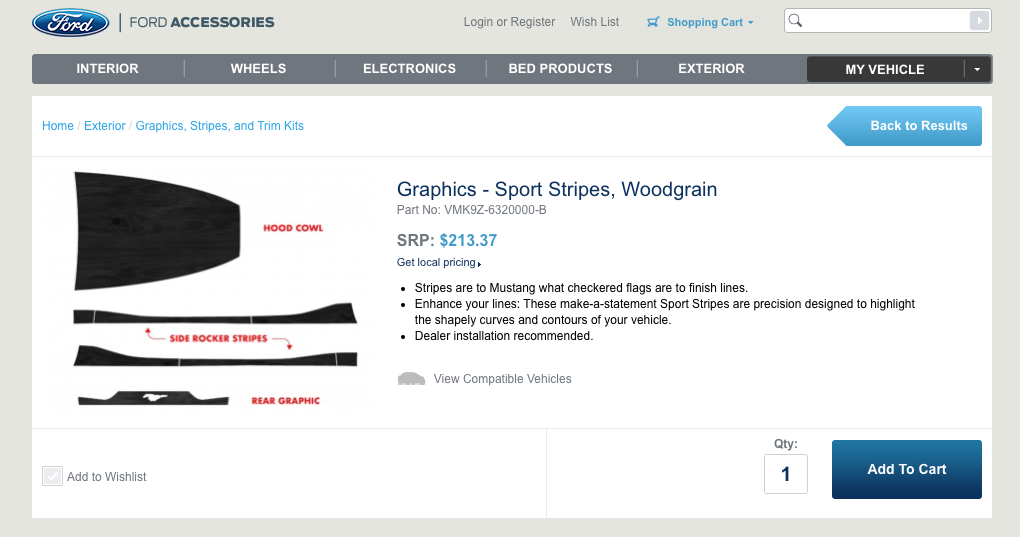Go to Bed Products category
The width and height of the screenshot is (1020, 537).
560,69
